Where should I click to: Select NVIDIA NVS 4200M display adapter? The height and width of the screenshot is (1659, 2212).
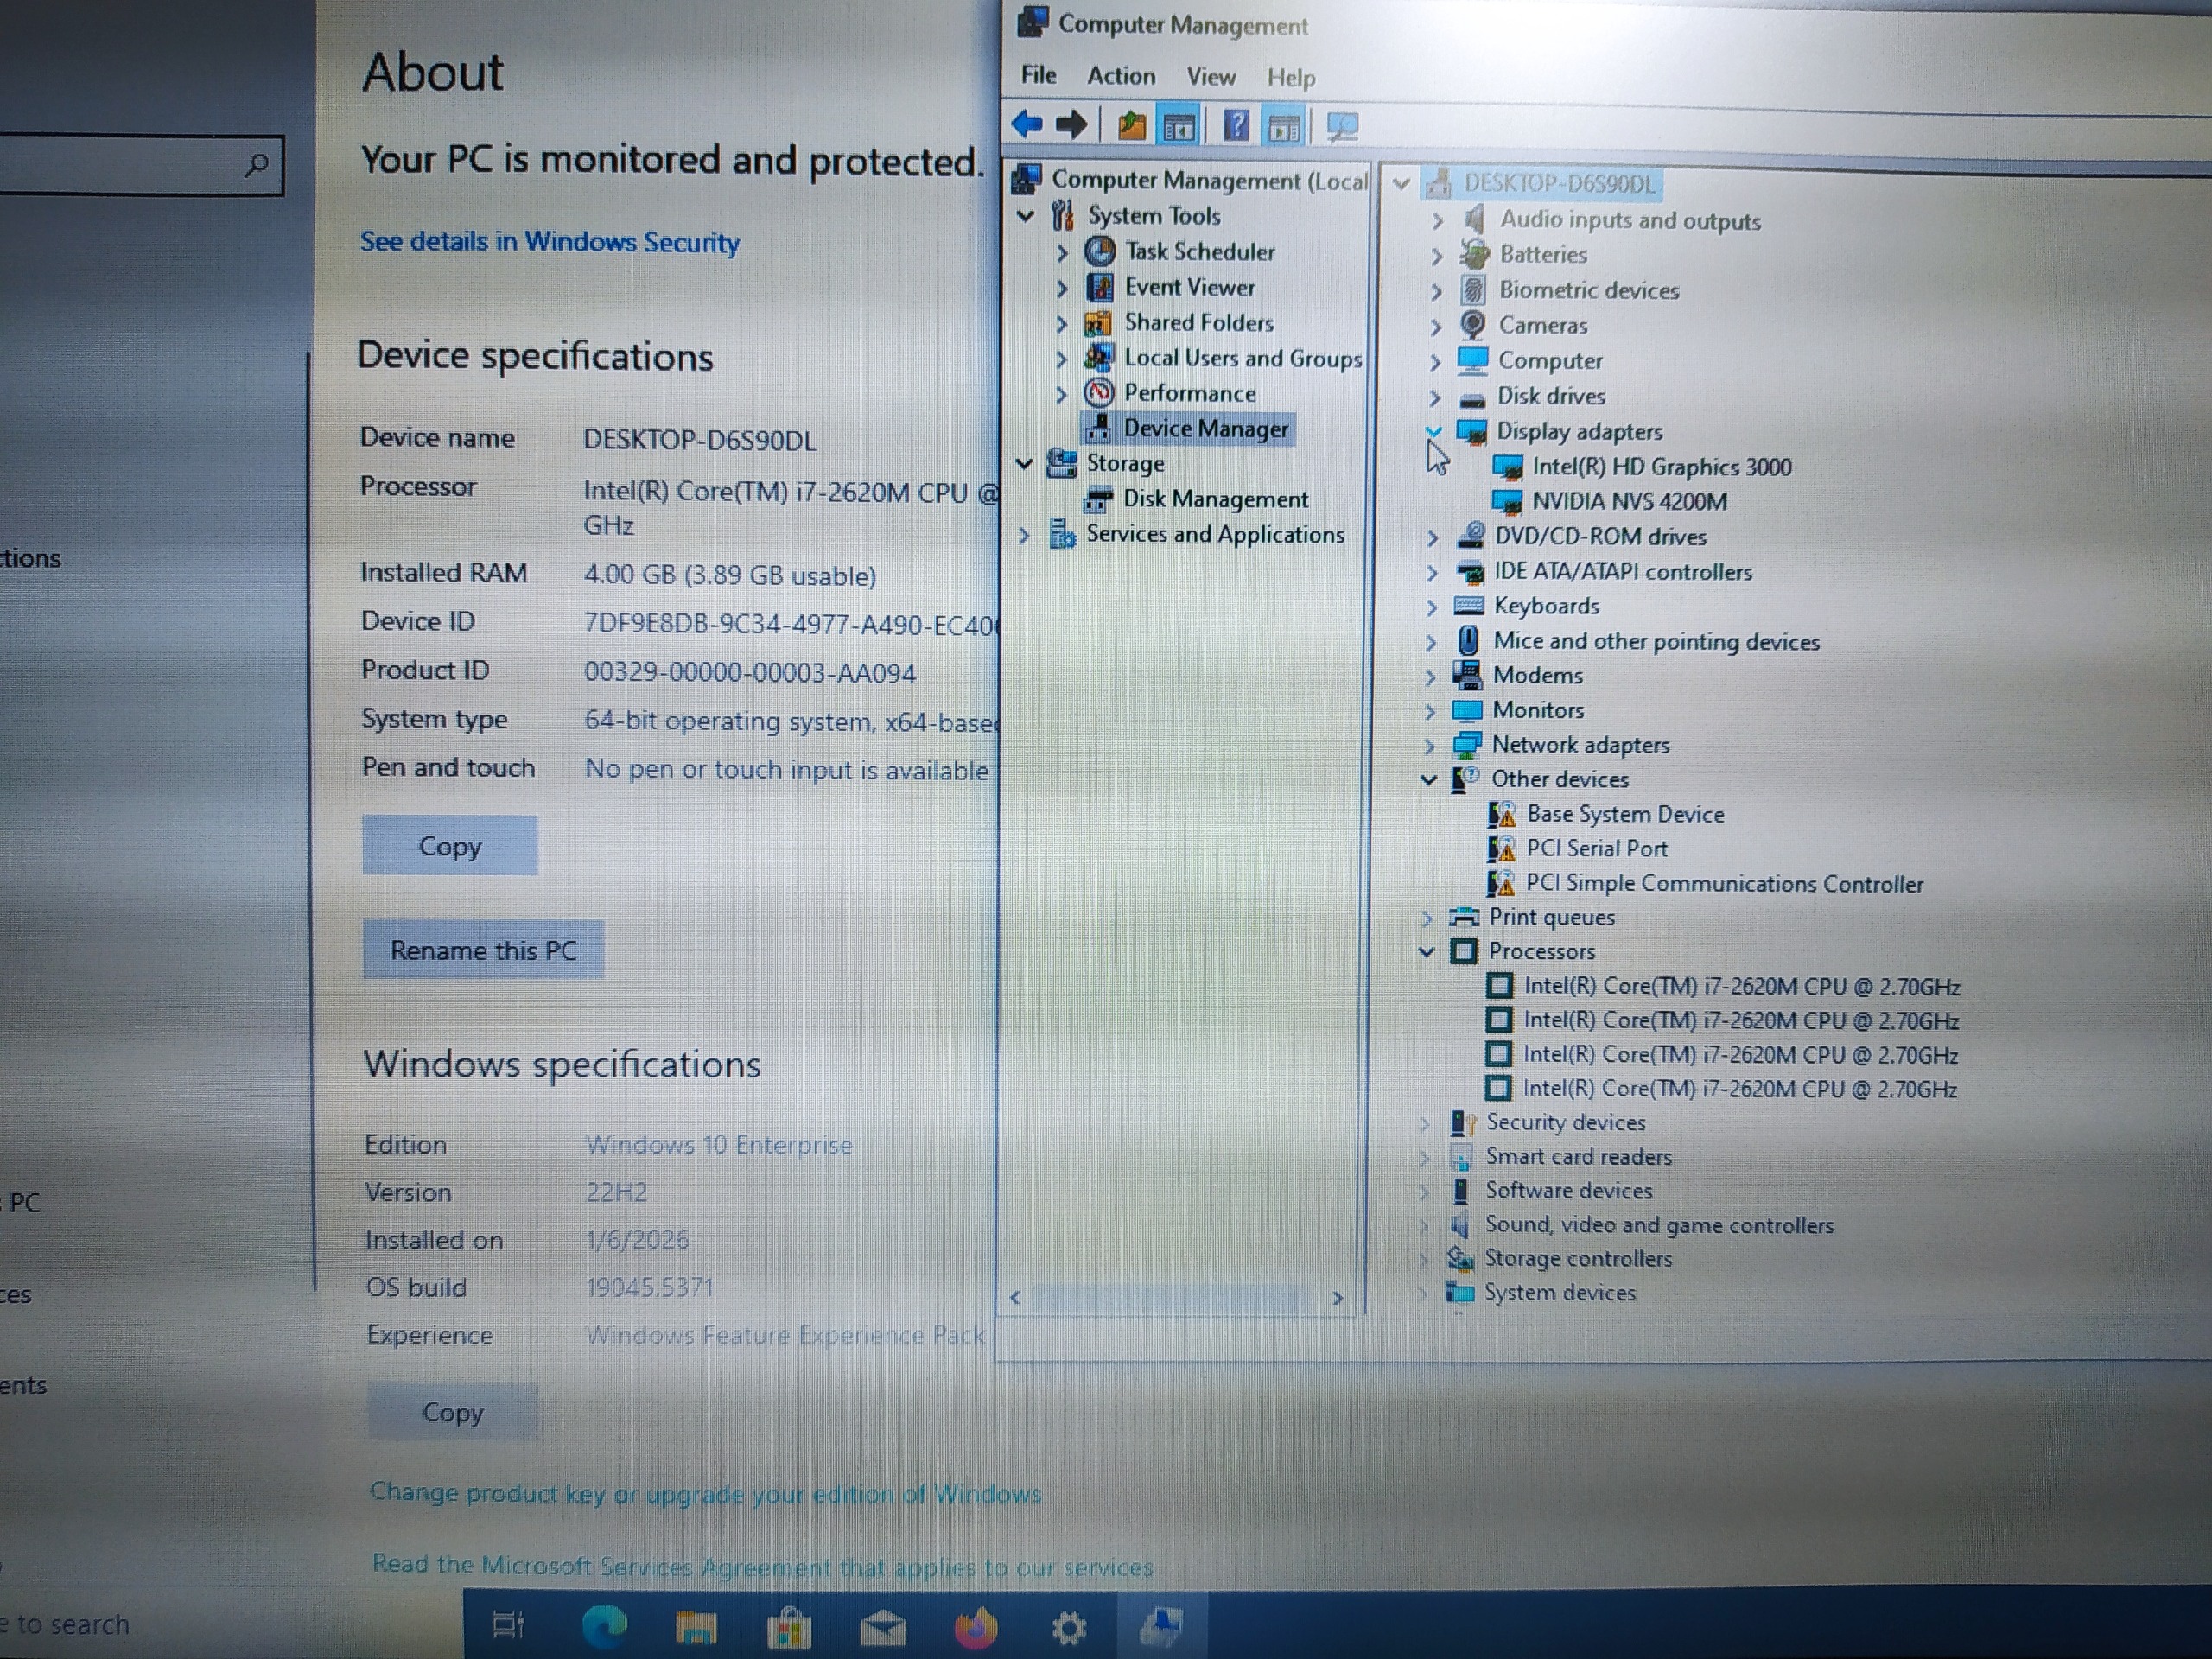click(x=1628, y=501)
